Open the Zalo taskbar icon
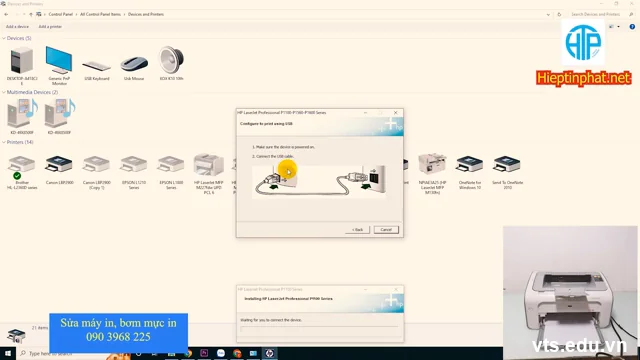 click(x=221, y=353)
